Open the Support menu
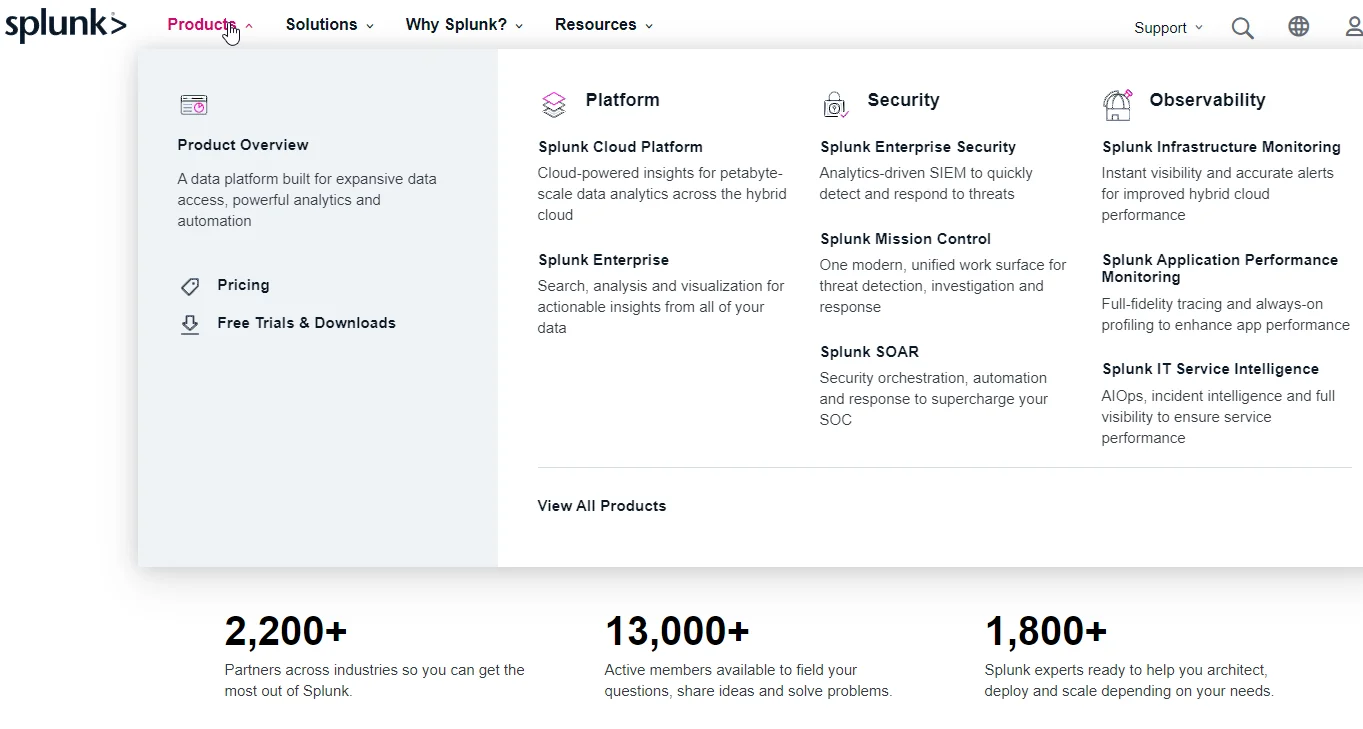This screenshot has width=1363, height=729. 1160,28
